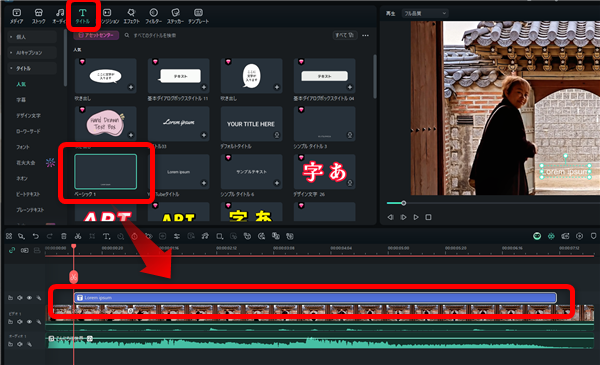Click the redo arrow in timeline toolbar
The height and width of the screenshot is (365, 600).
[49, 236]
